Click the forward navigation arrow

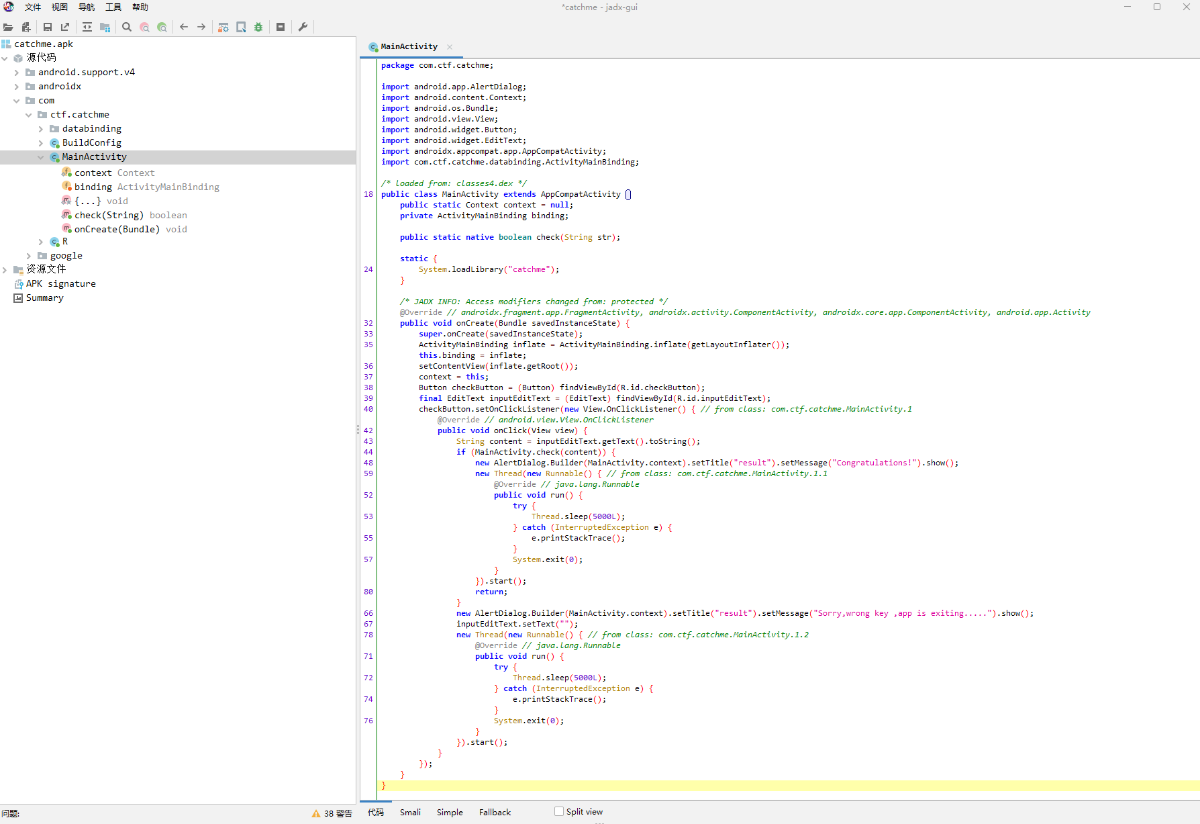pyautogui.click(x=201, y=27)
